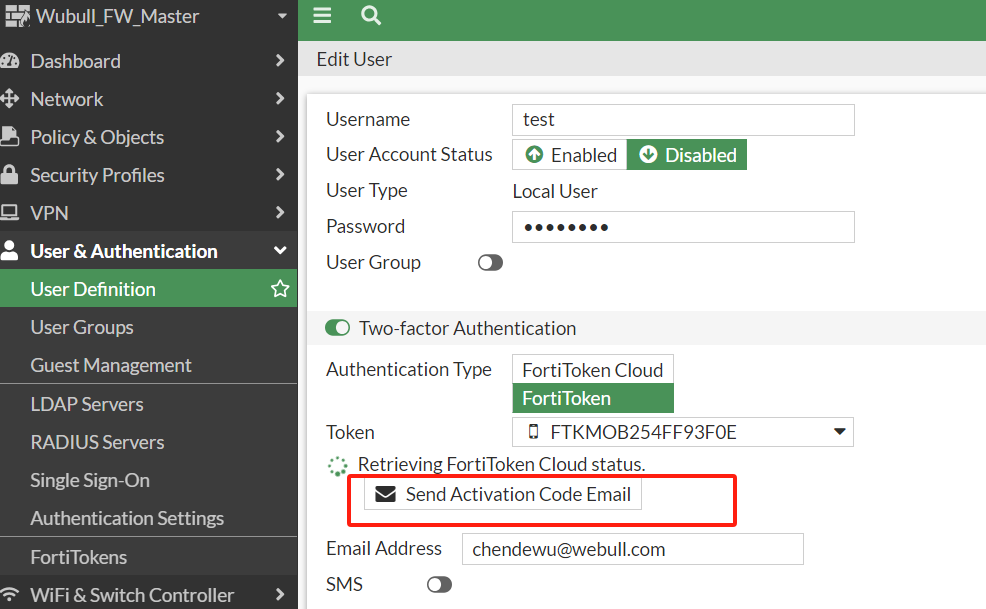This screenshot has width=986, height=609.
Task: Click the Security Profiles menu label
Action: click(97, 175)
